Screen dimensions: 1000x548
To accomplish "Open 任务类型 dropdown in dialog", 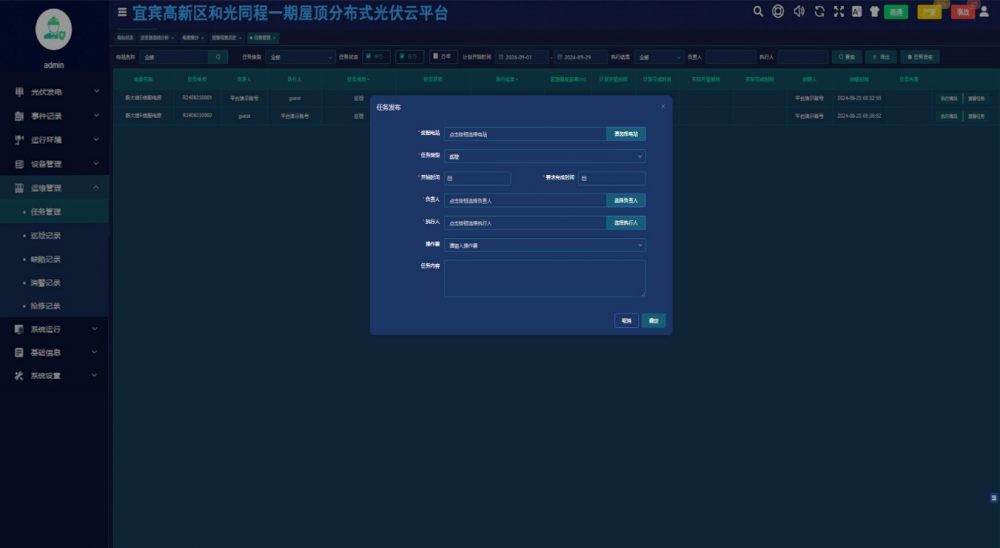I will 545,156.
